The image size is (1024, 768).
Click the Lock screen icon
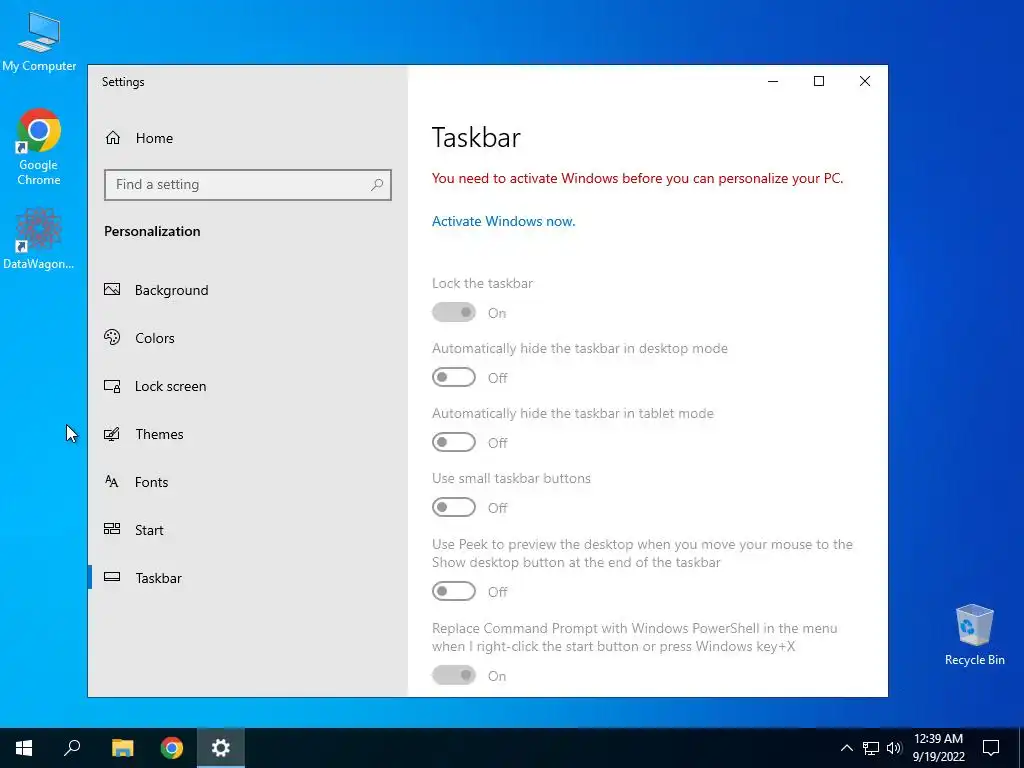(112, 386)
